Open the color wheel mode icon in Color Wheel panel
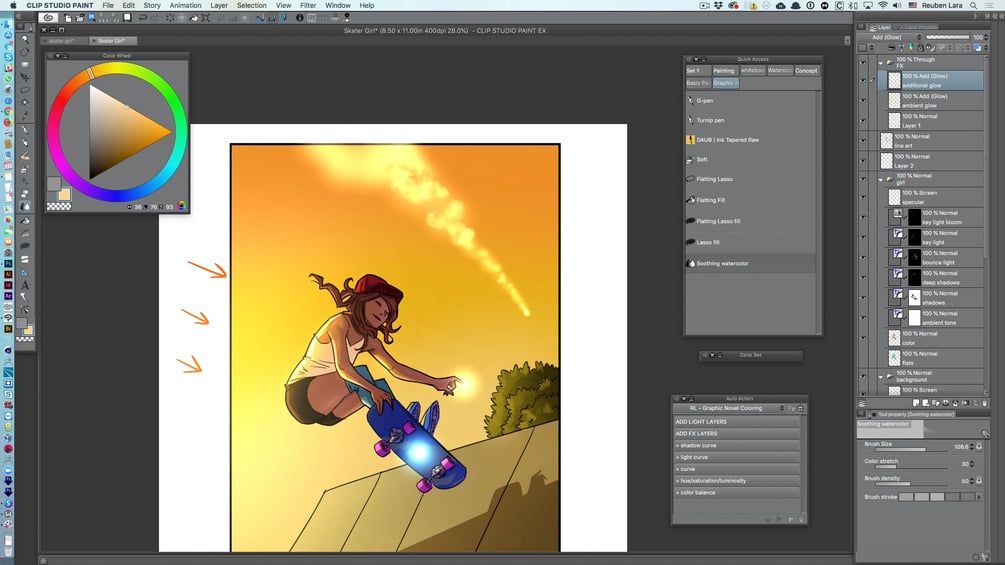 182,206
